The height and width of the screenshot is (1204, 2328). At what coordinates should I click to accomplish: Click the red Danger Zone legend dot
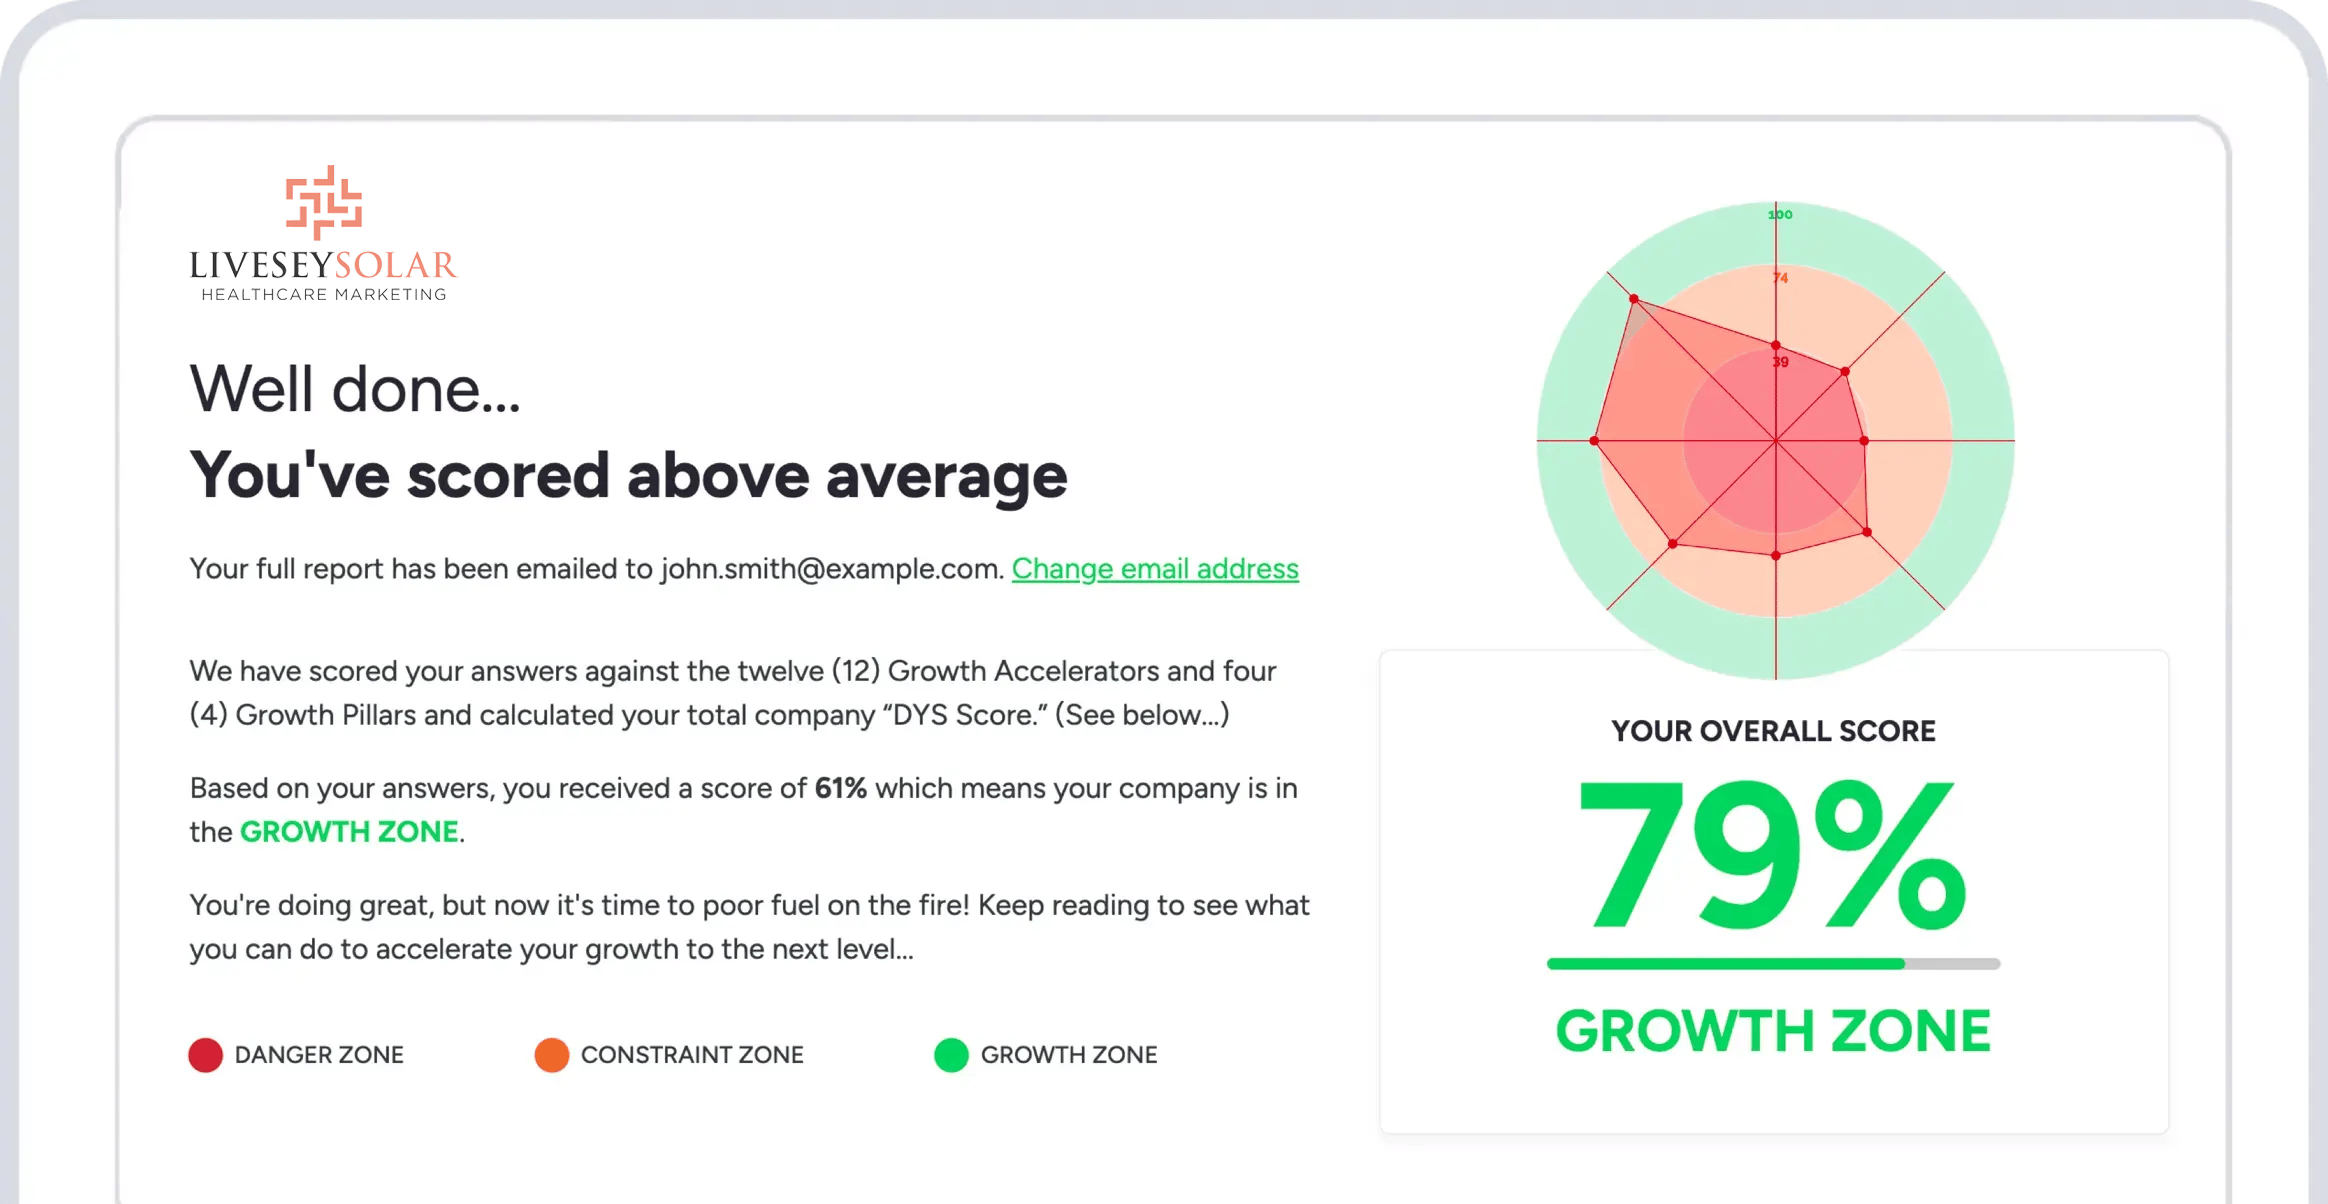206,1055
